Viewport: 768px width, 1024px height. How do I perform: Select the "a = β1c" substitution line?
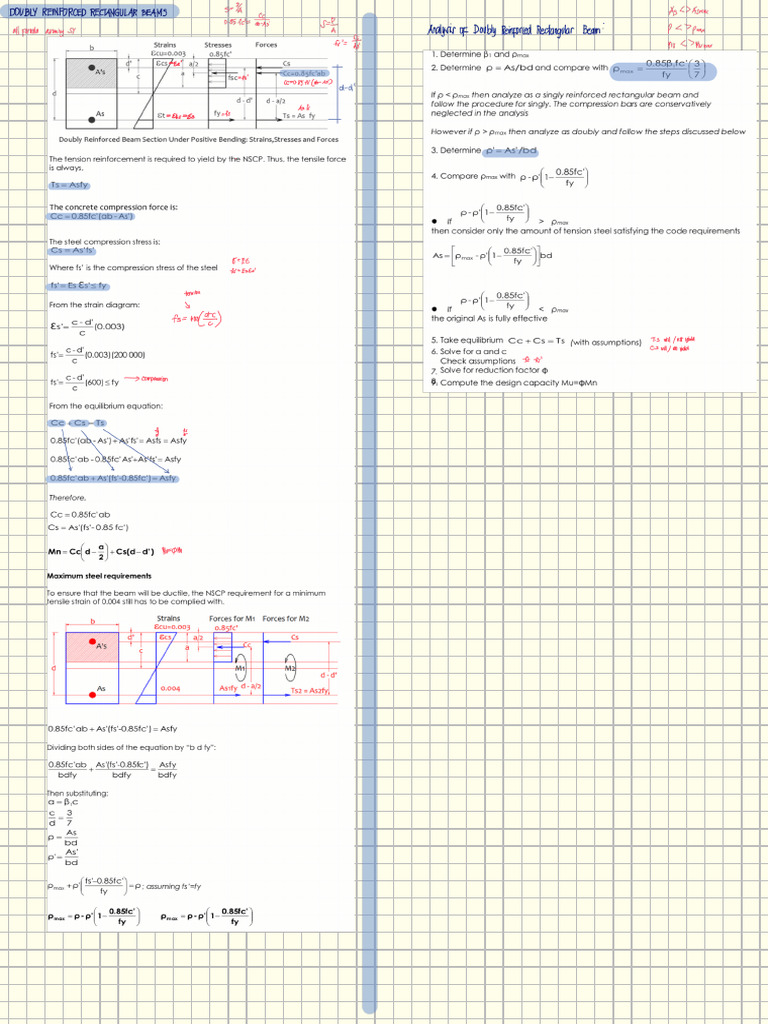pyautogui.click(x=63, y=801)
